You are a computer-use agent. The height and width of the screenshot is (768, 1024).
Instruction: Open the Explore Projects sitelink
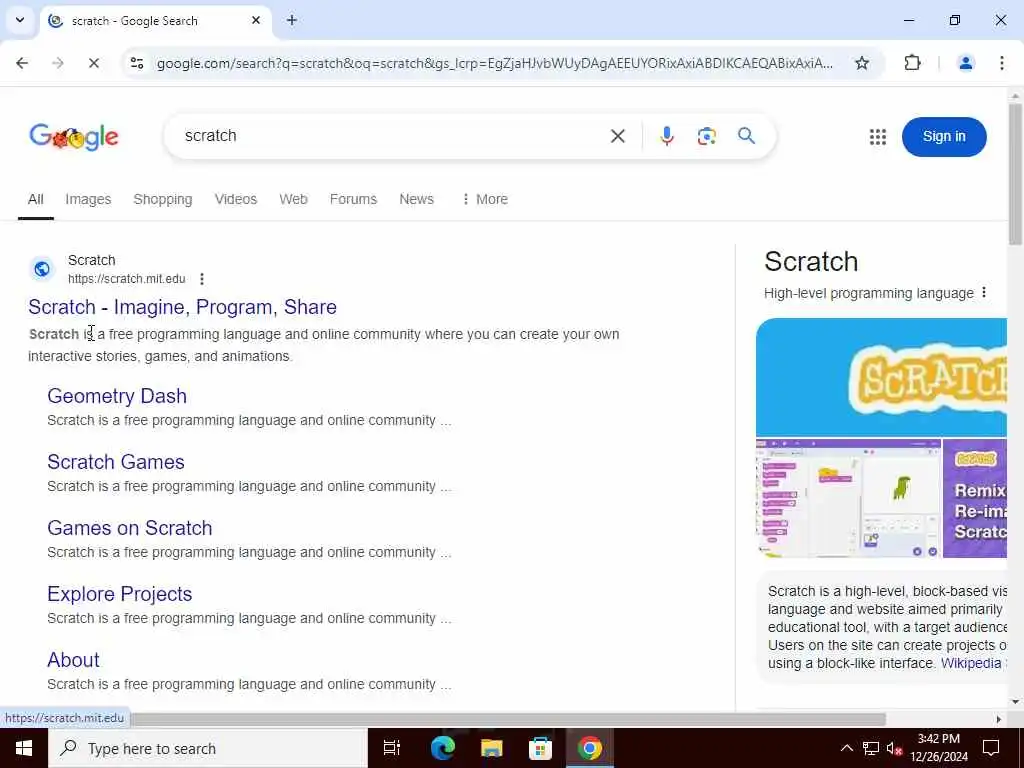[120, 594]
